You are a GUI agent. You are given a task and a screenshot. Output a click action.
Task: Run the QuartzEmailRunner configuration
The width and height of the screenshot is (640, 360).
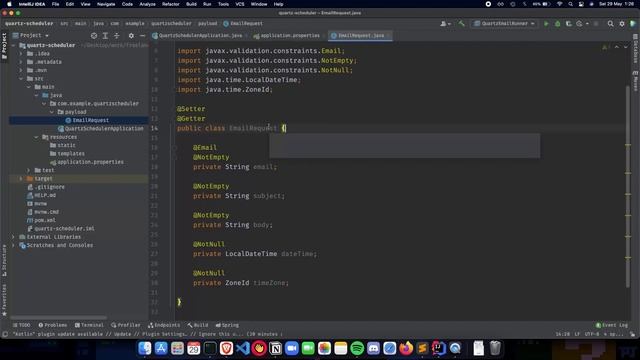click(x=546, y=24)
